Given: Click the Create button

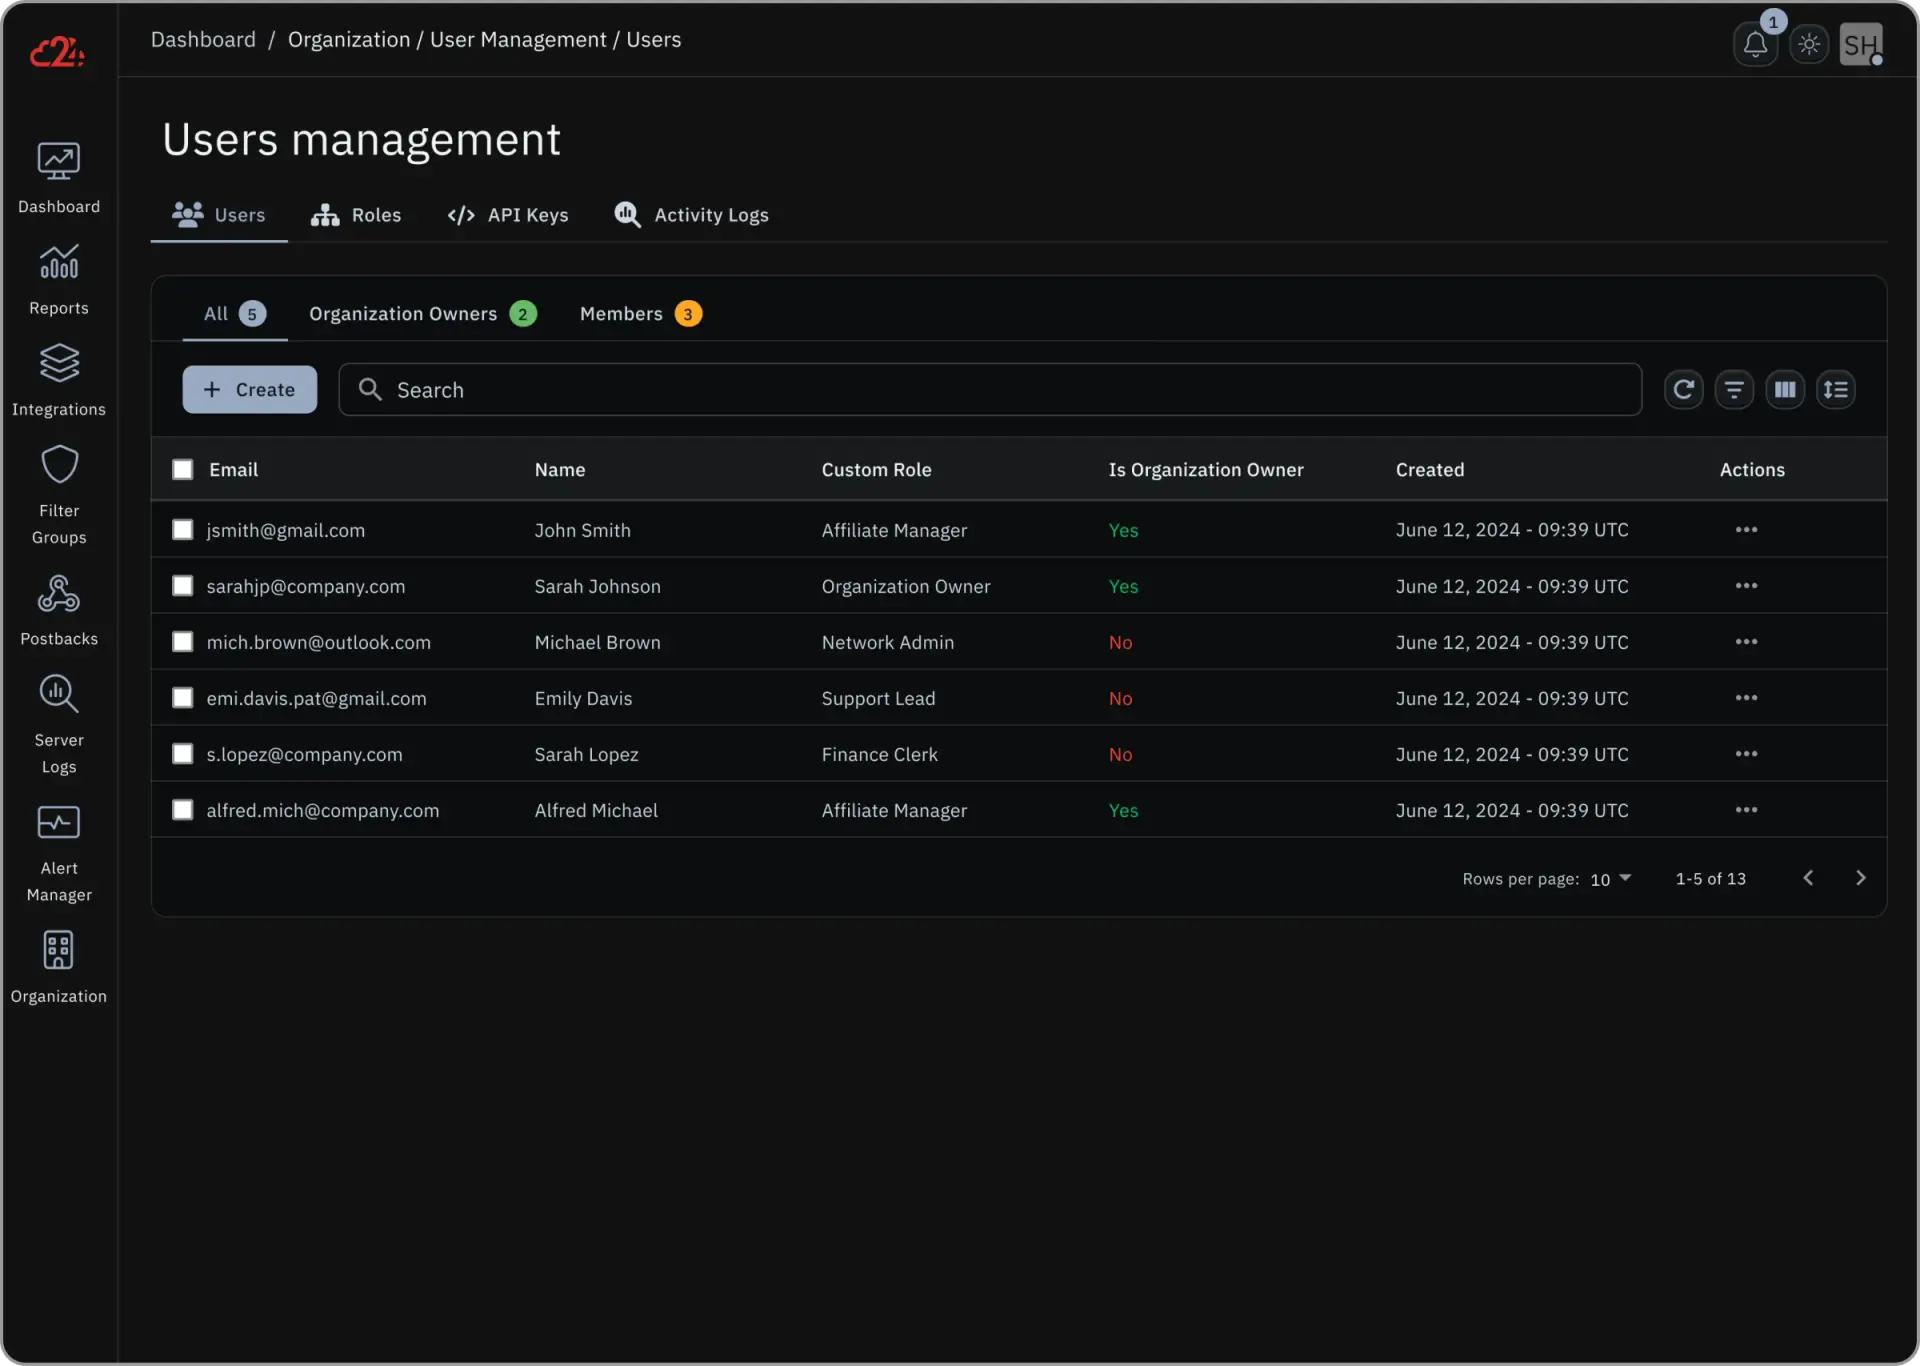Looking at the screenshot, I should point(249,389).
